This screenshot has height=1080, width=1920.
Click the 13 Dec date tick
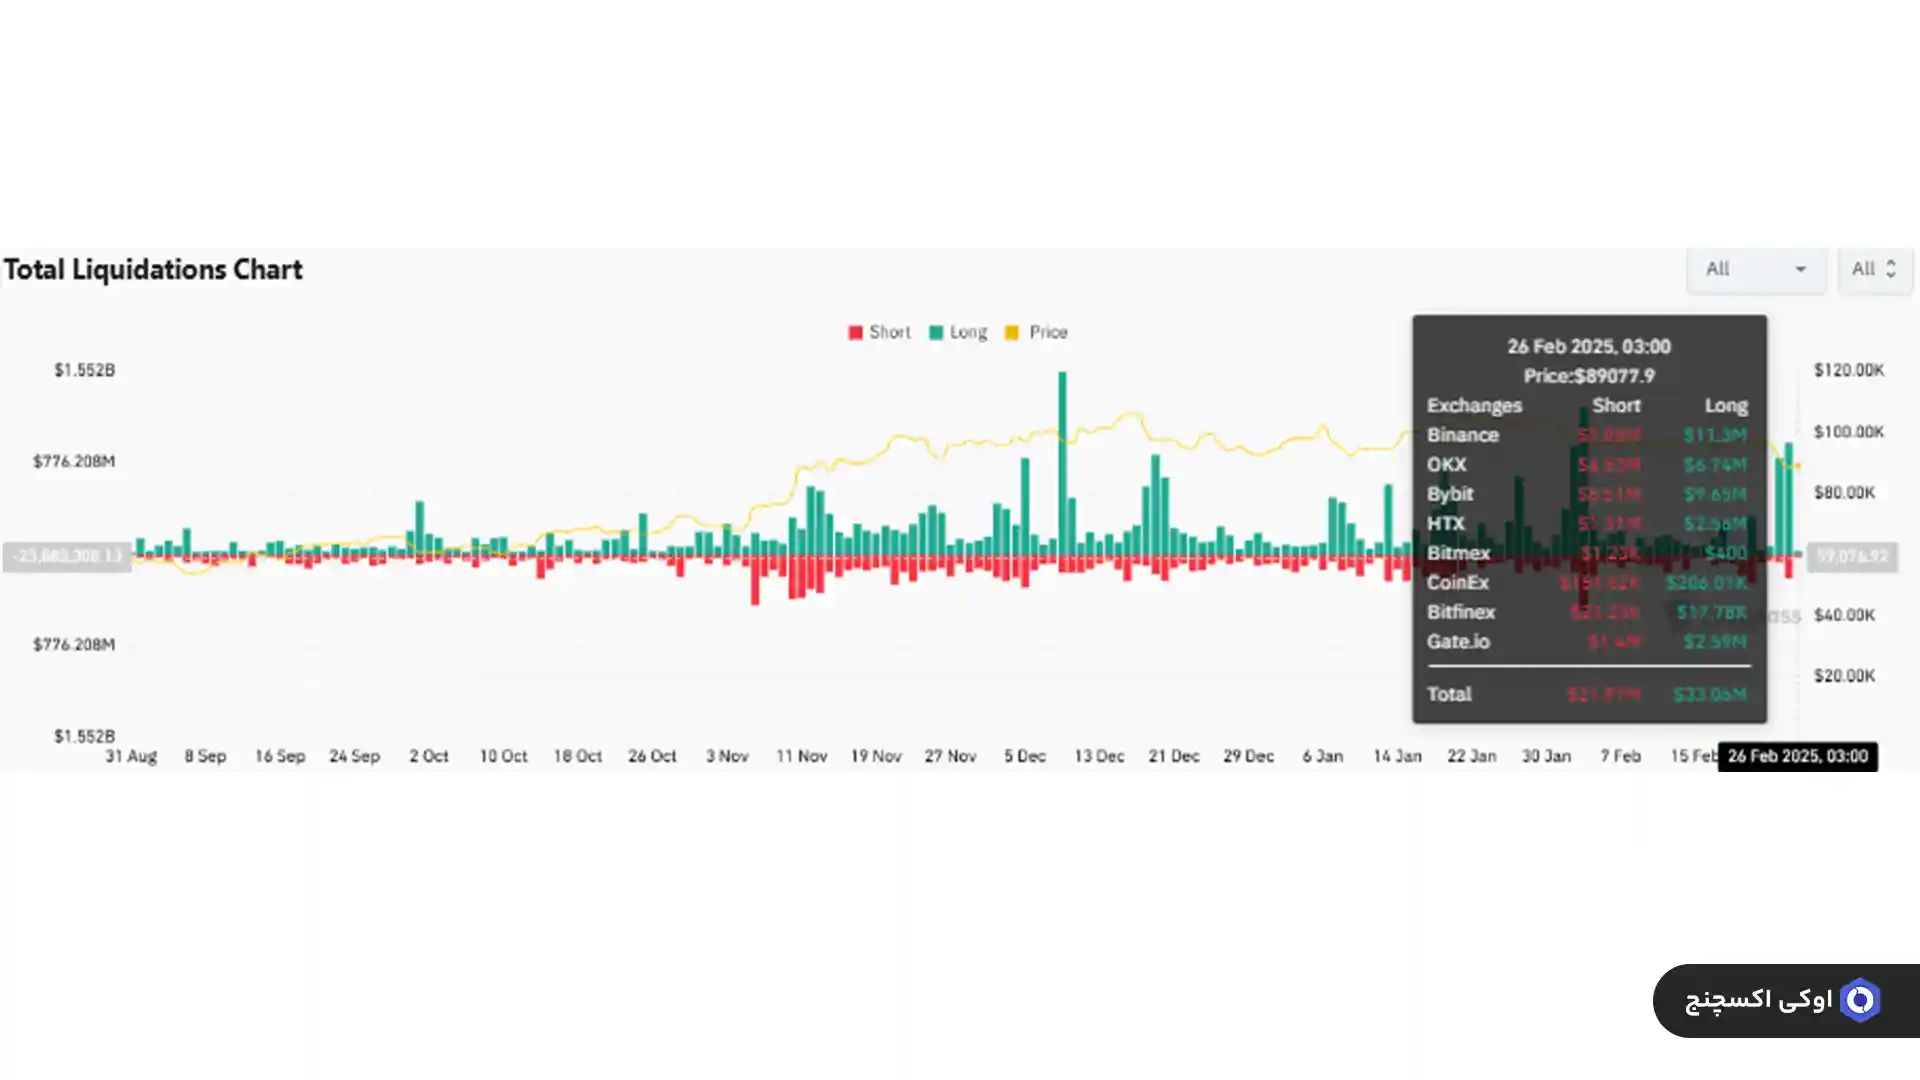1099,756
